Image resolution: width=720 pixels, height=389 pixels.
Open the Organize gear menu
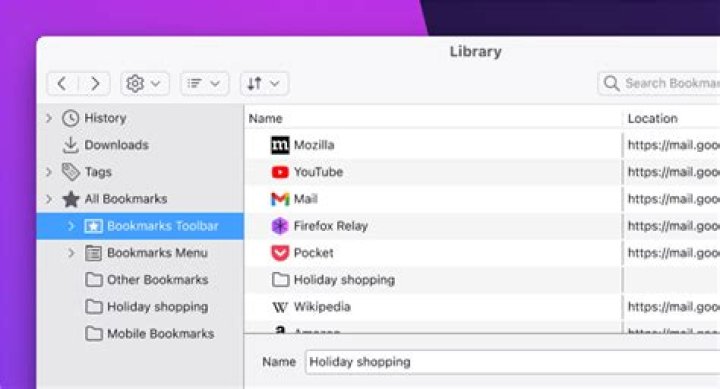144,84
